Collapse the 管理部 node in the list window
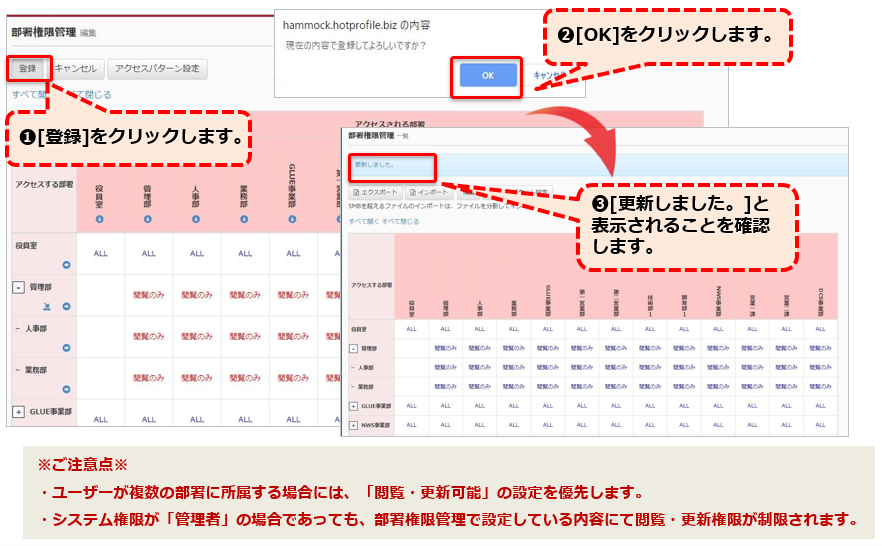The width and height of the screenshot is (882, 546). tap(353, 349)
